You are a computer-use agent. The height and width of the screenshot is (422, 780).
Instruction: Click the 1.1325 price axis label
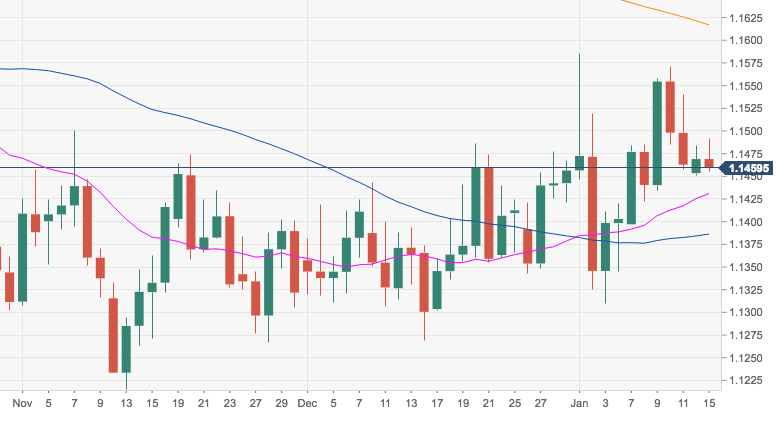(x=746, y=290)
